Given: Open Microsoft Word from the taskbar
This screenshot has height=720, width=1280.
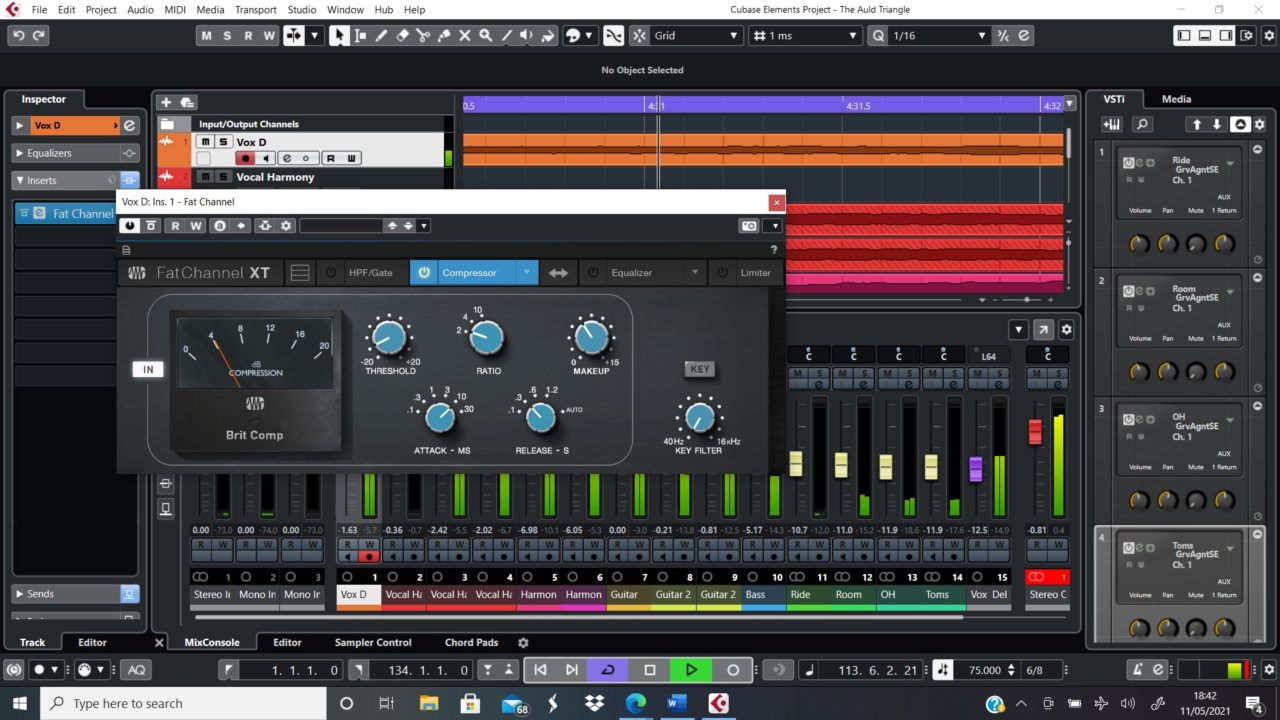Looking at the screenshot, I should 677,704.
